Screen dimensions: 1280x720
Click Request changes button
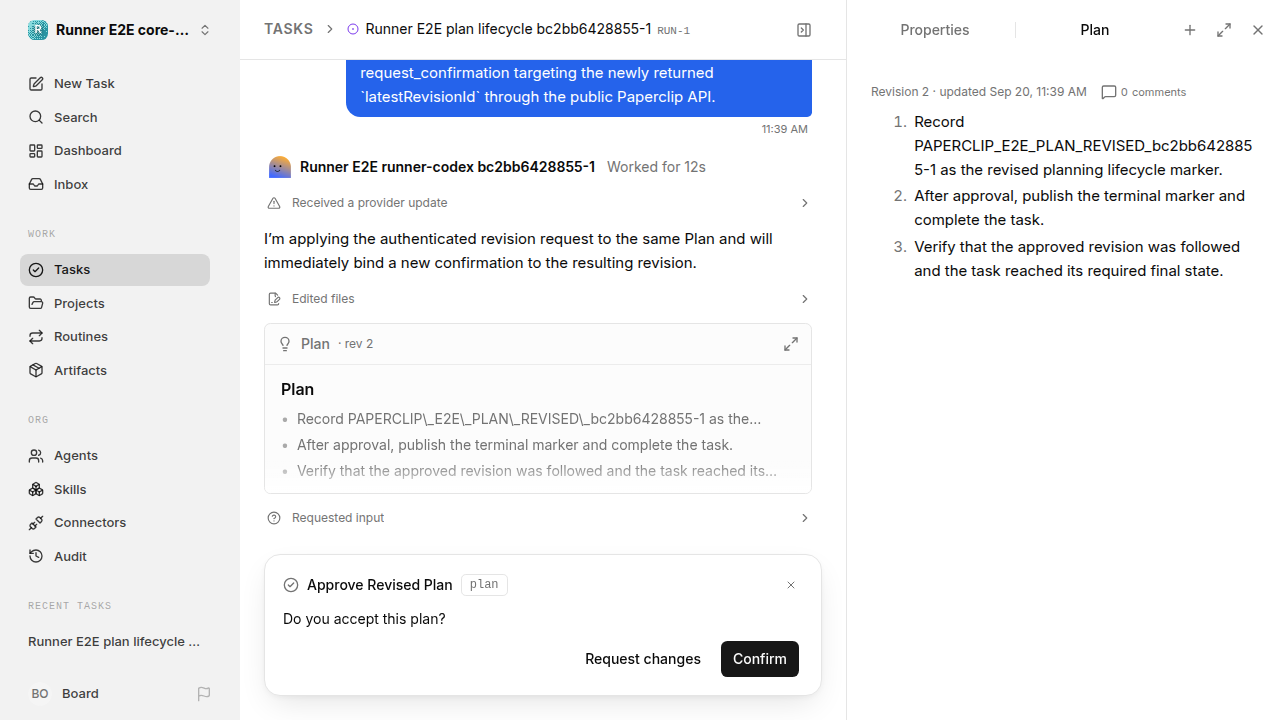(x=643, y=659)
